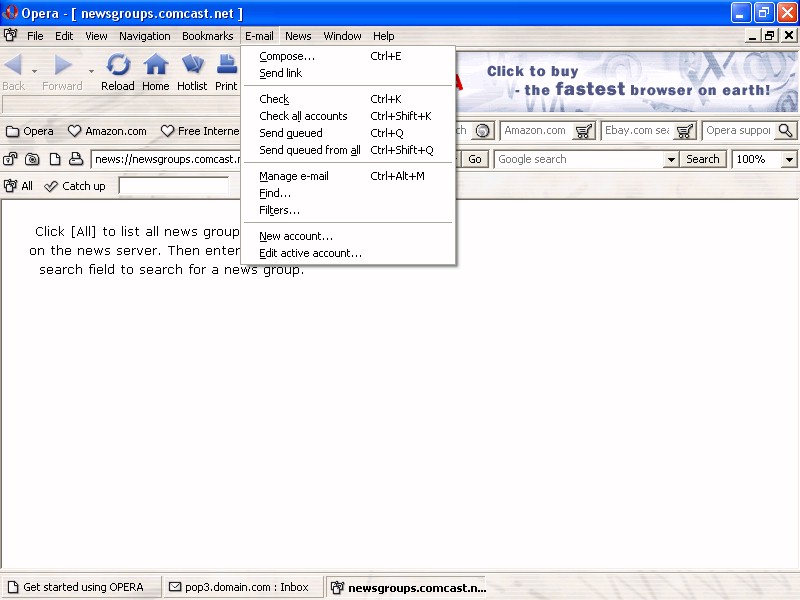Click printer icon left of address field
Image resolution: width=800 pixels, height=600 pixels.
[75, 159]
